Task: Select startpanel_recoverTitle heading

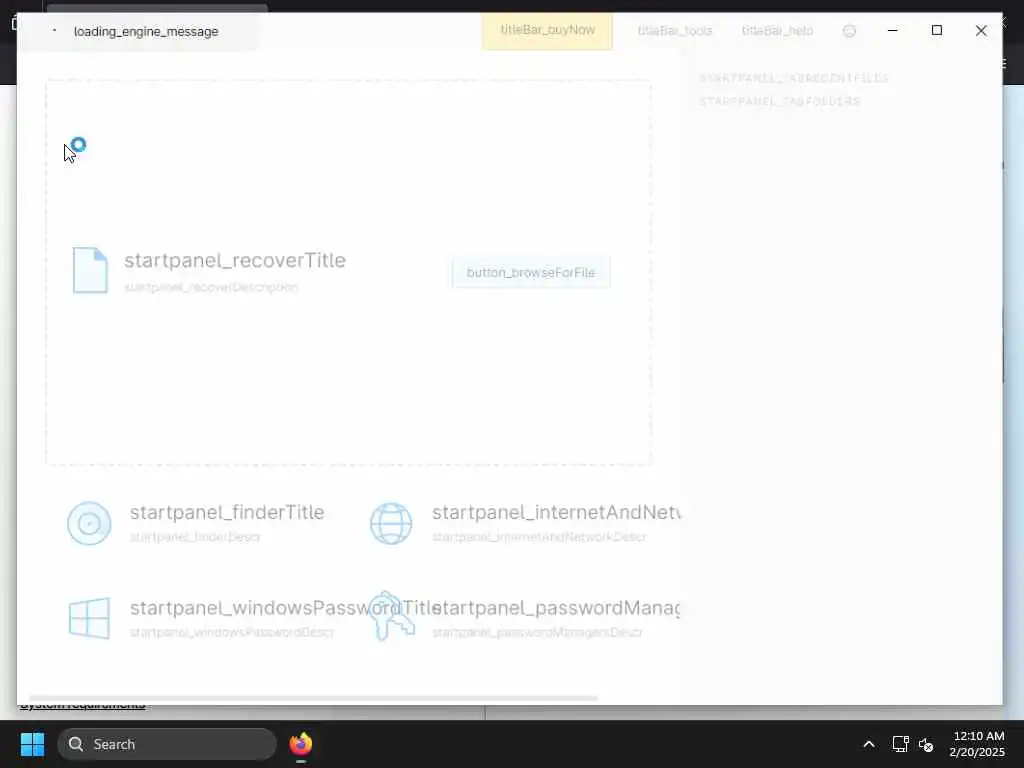Action: 235,260
